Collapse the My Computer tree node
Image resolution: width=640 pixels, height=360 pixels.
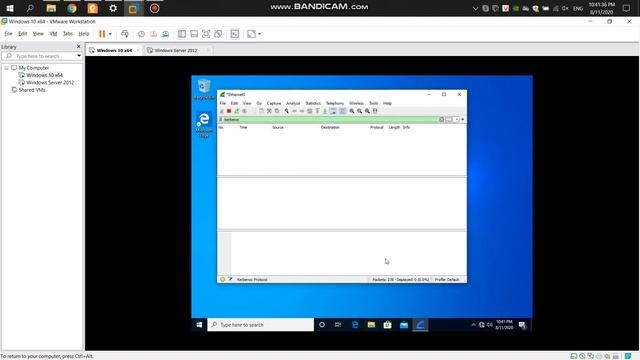[x=7, y=68]
